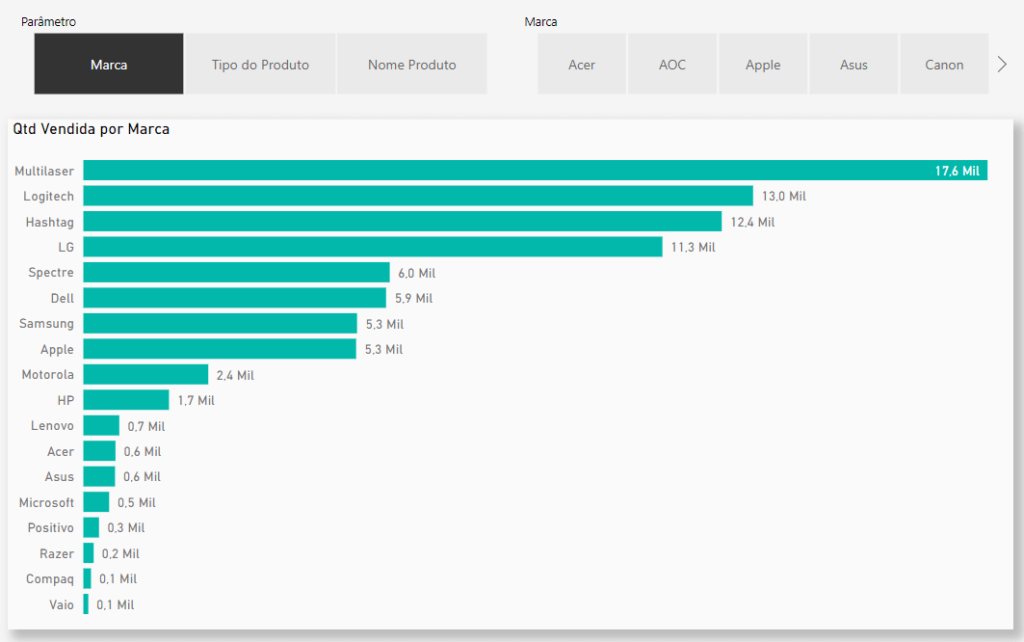Click the 12,4 Mil data label
Viewport: 1024px width, 642px height.
coord(752,222)
